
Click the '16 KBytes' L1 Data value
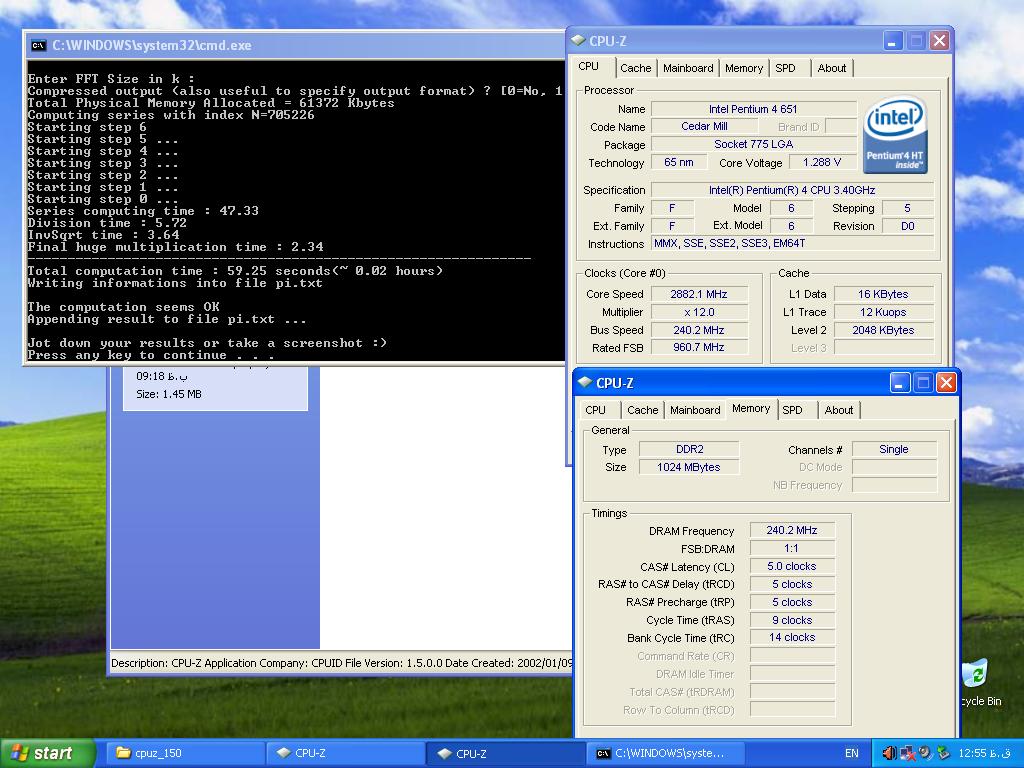click(x=883, y=295)
